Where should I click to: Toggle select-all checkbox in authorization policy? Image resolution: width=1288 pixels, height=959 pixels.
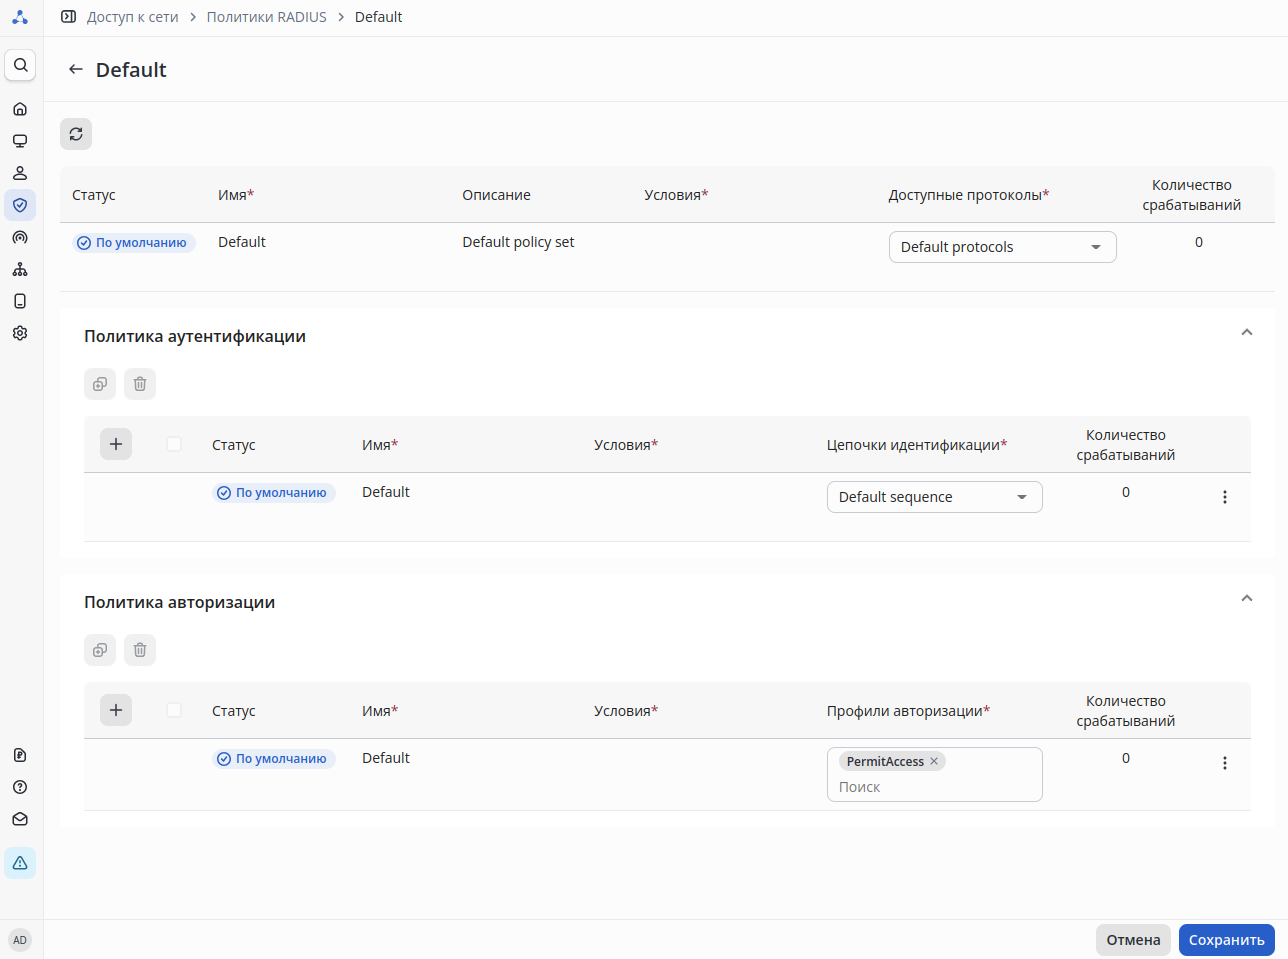(x=174, y=710)
